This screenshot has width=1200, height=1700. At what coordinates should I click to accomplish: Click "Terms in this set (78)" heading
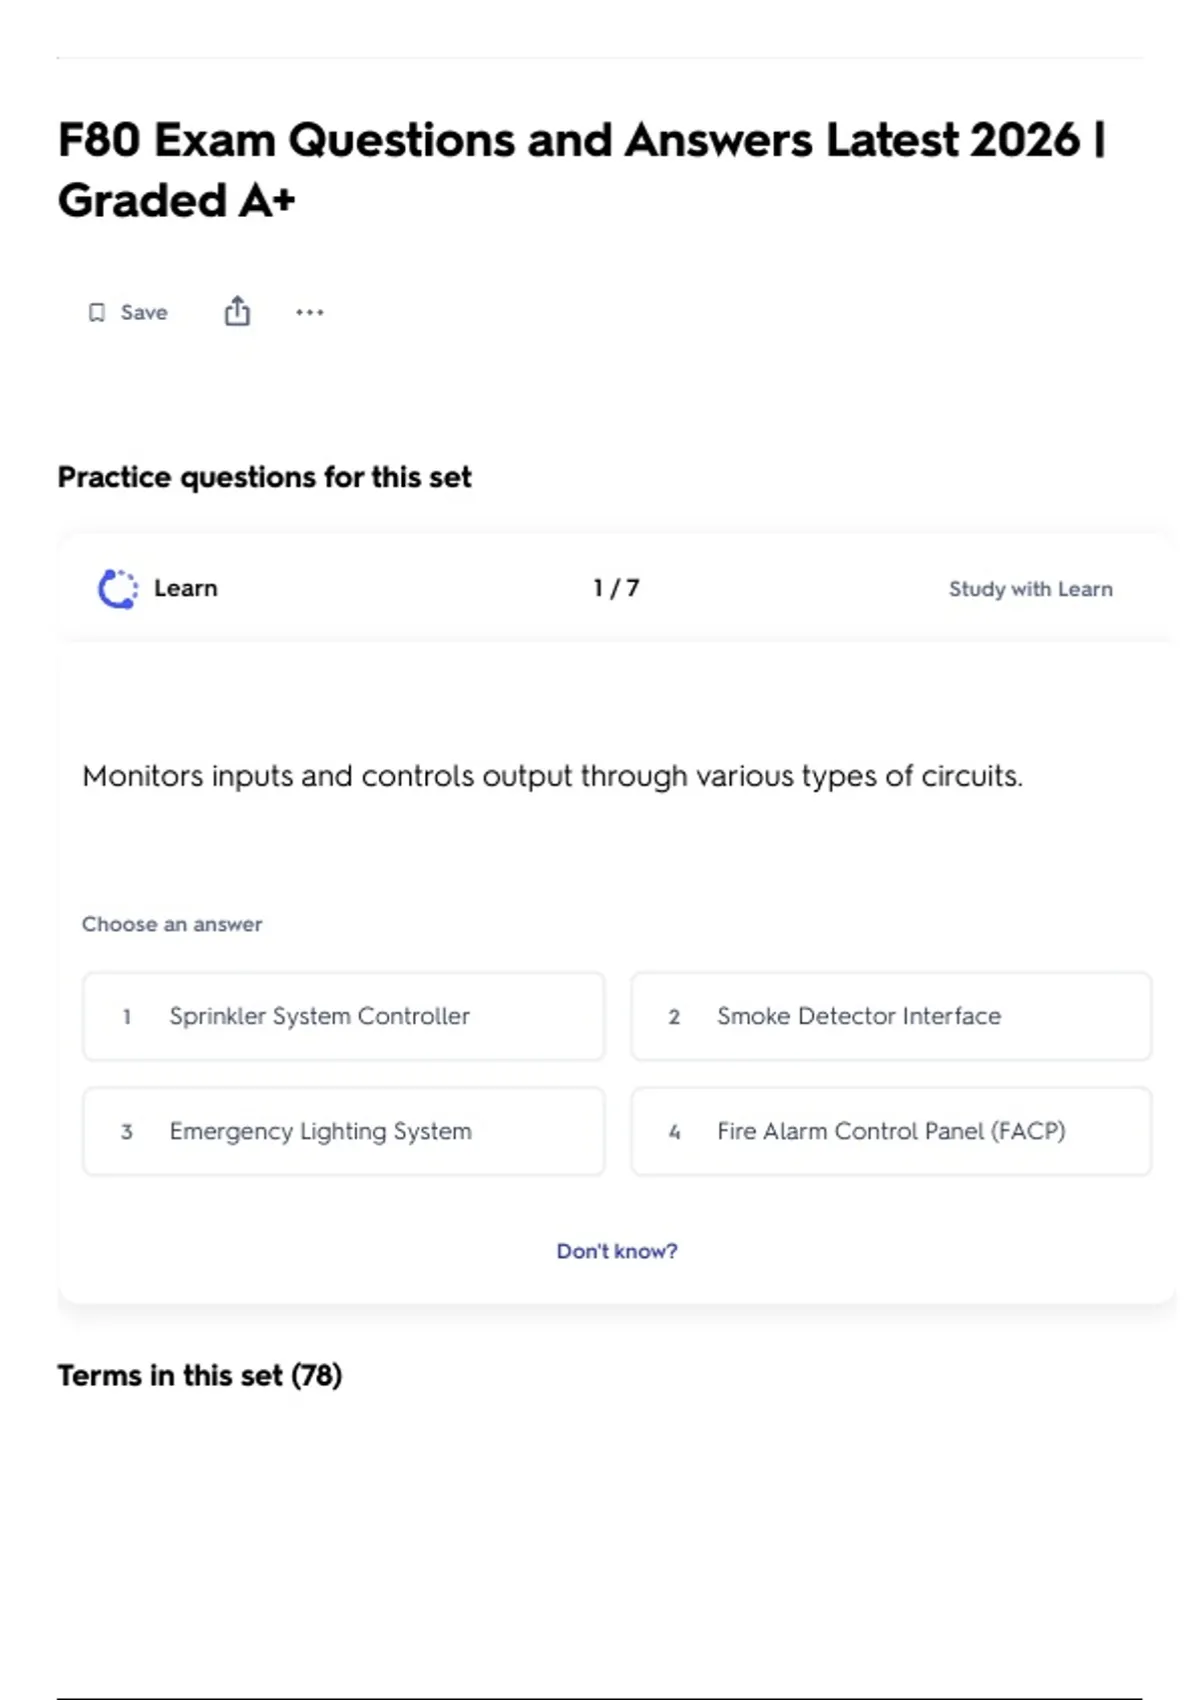point(199,1376)
